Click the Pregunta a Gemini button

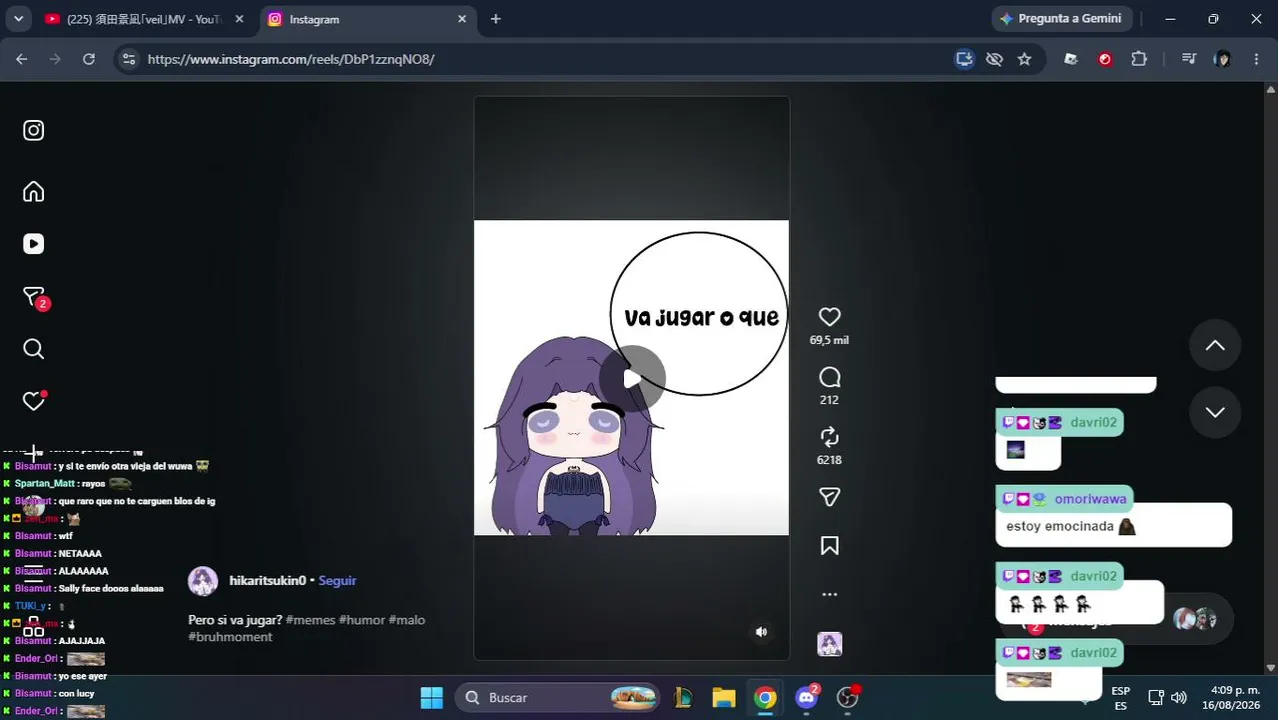coord(1061,19)
